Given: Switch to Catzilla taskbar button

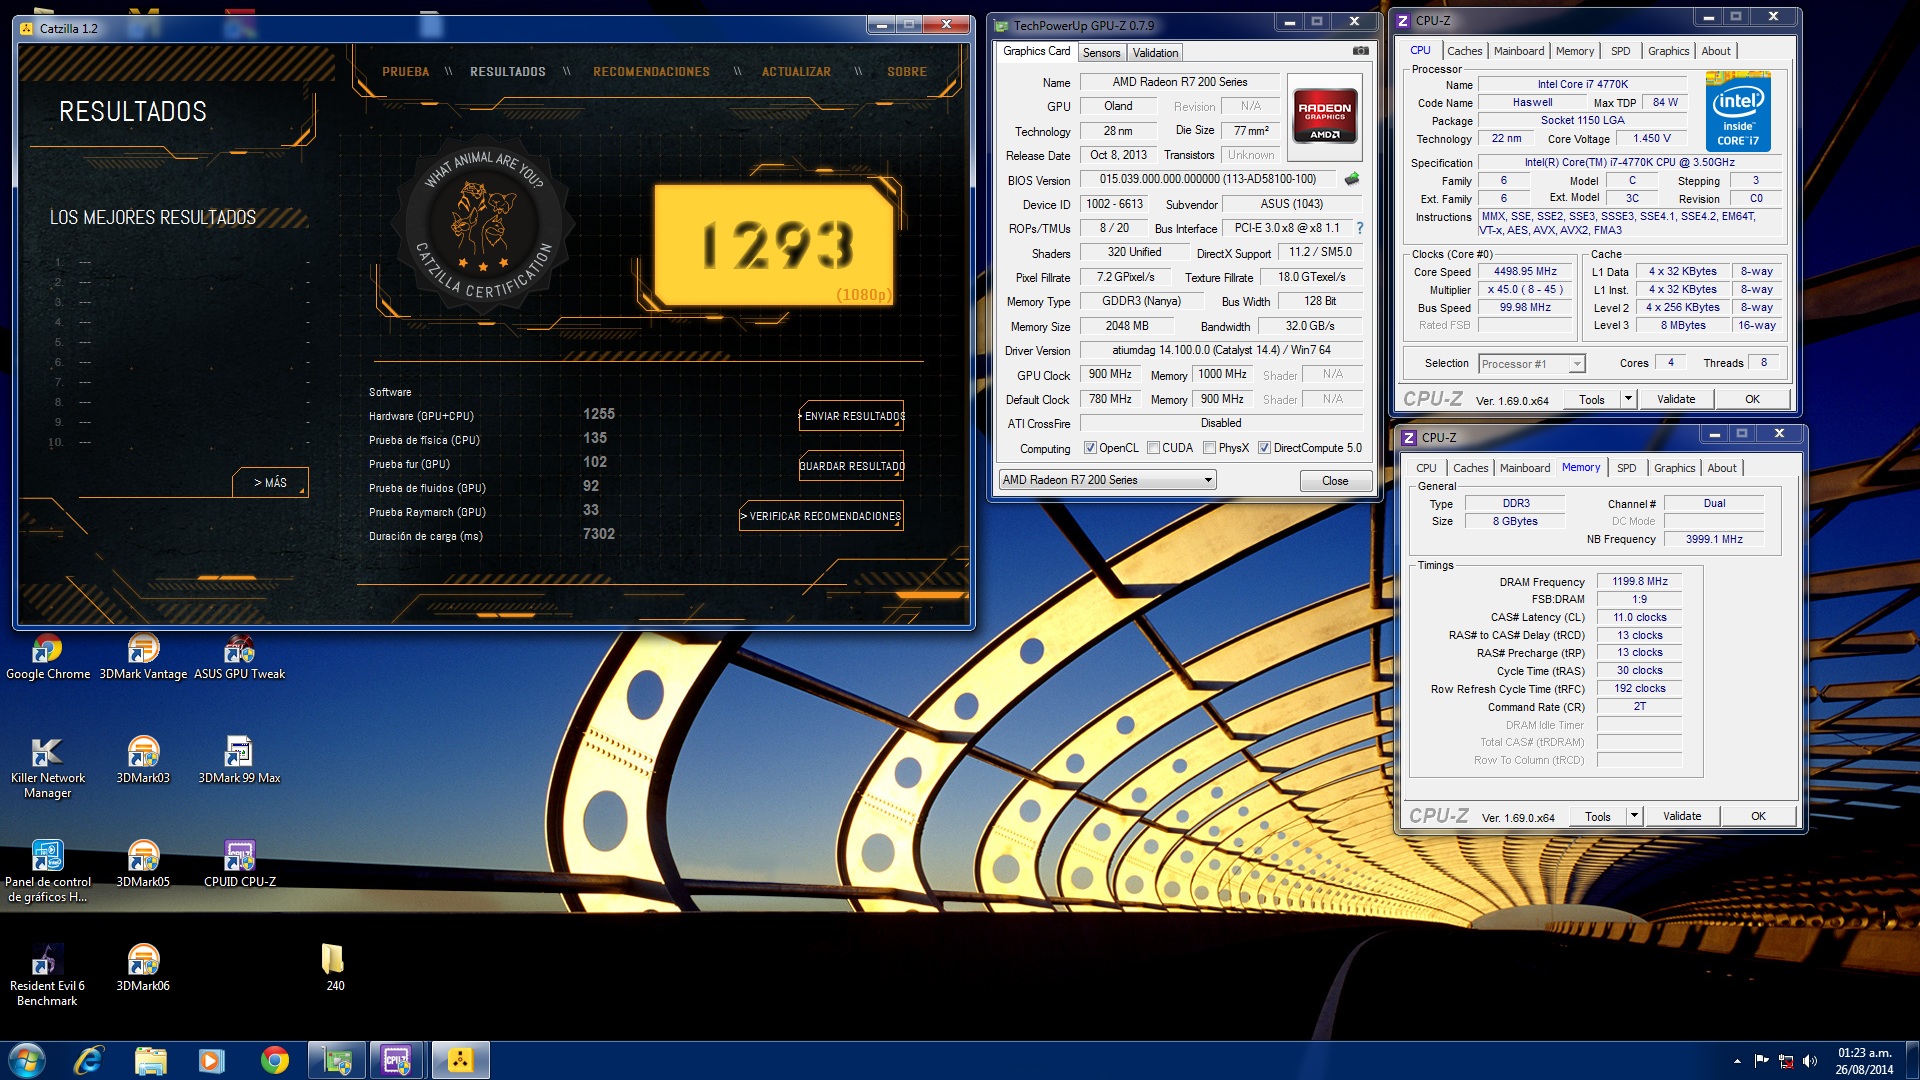Looking at the screenshot, I should [460, 1060].
